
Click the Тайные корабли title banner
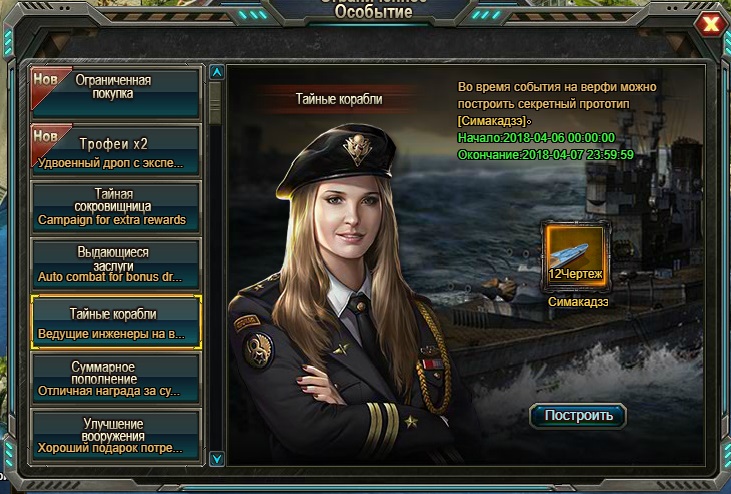(x=339, y=99)
